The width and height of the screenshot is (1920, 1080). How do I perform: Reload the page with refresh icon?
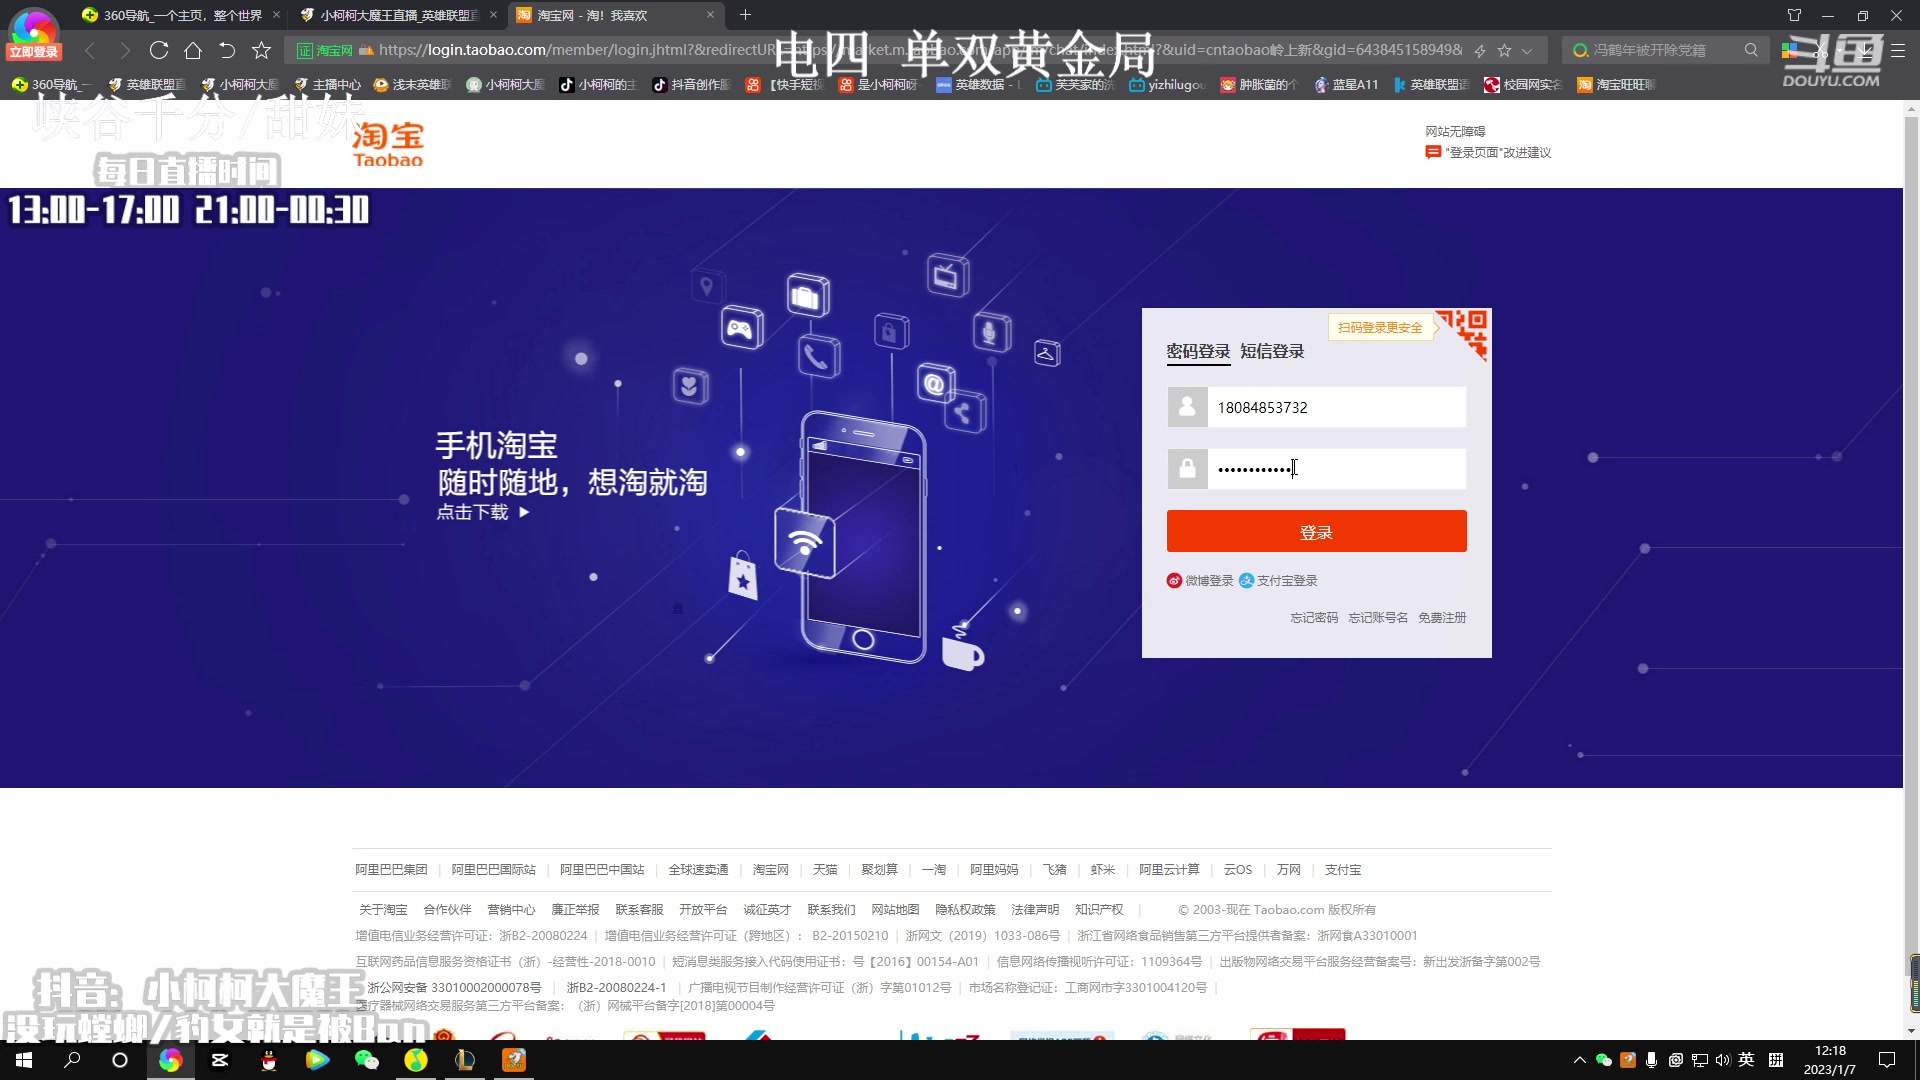158,50
